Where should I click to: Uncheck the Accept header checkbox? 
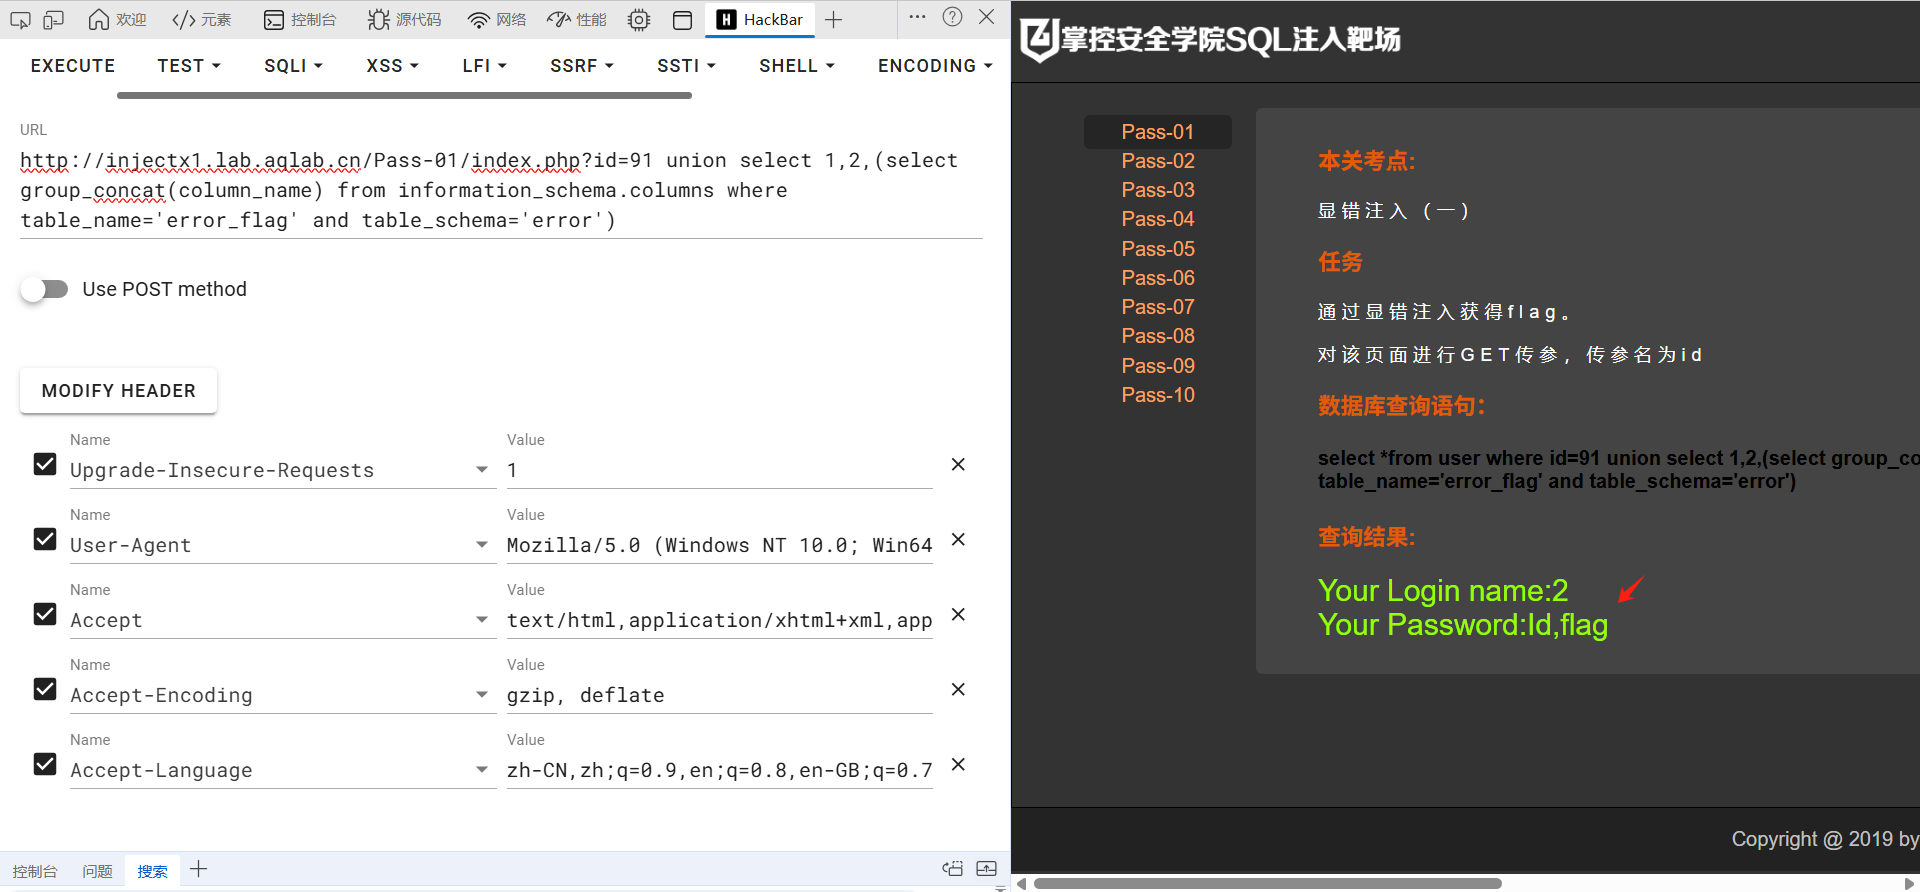[45, 614]
